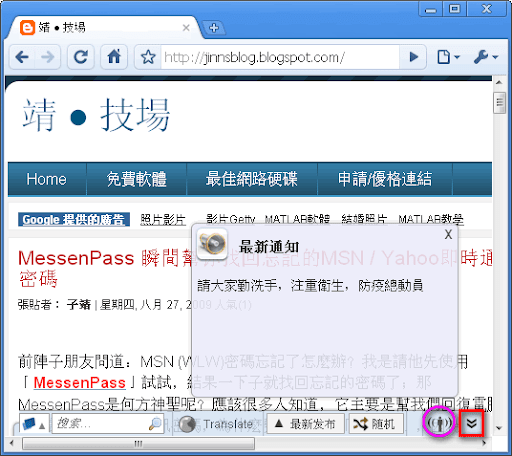Viewport: 512px width, 456px height.
Task: Open the 最佳網路硬碟 navigation item
Action: [x=252, y=179]
